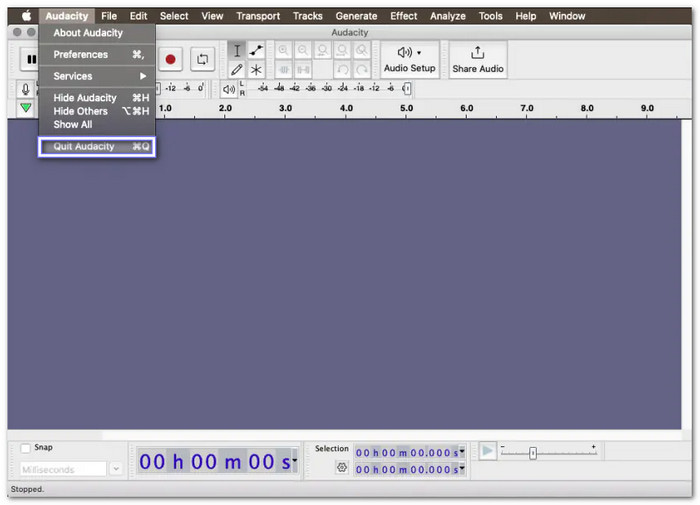Open the Select menu
700x505 pixels.
point(174,16)
